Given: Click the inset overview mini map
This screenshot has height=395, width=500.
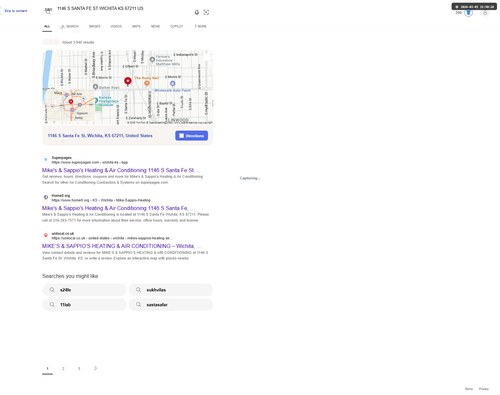Looking at the screenshot, I should (69, 106).
